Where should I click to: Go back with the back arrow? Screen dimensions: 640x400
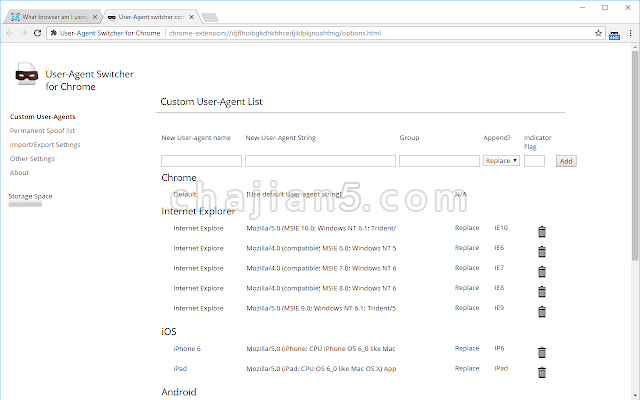point(10,33)
